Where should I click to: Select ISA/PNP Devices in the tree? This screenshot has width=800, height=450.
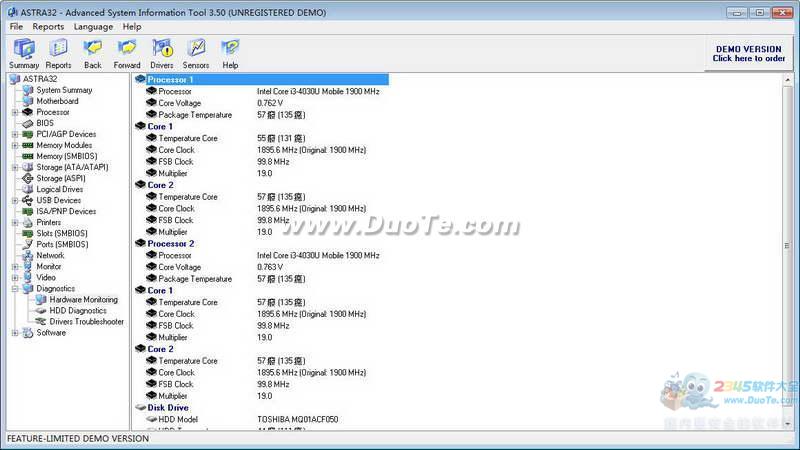point(66,211)
